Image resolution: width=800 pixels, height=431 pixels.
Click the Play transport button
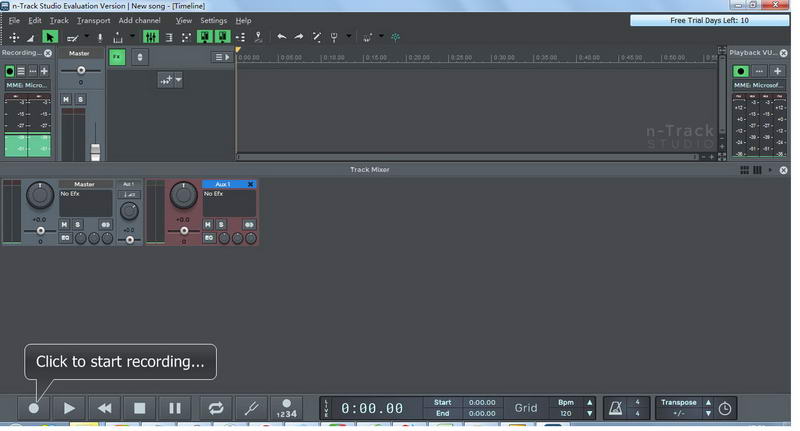pyautogui.click(x=69, y=408)
